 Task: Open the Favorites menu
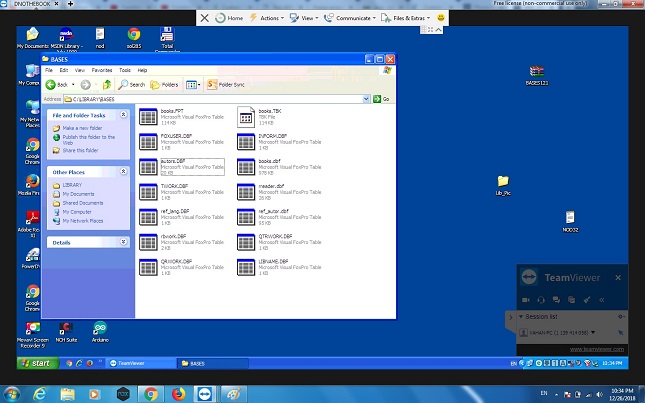(101, 70)
